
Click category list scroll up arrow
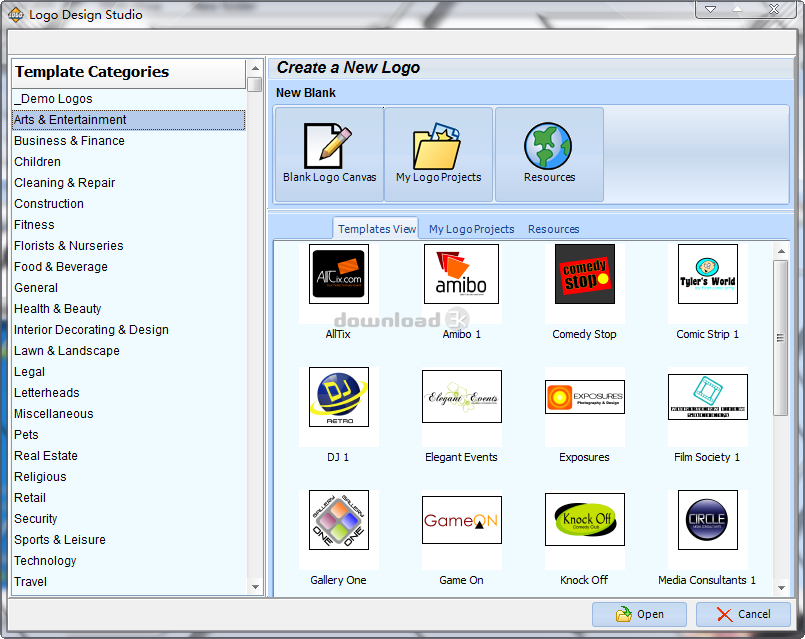pyautogui.click(x=255, y=68)
